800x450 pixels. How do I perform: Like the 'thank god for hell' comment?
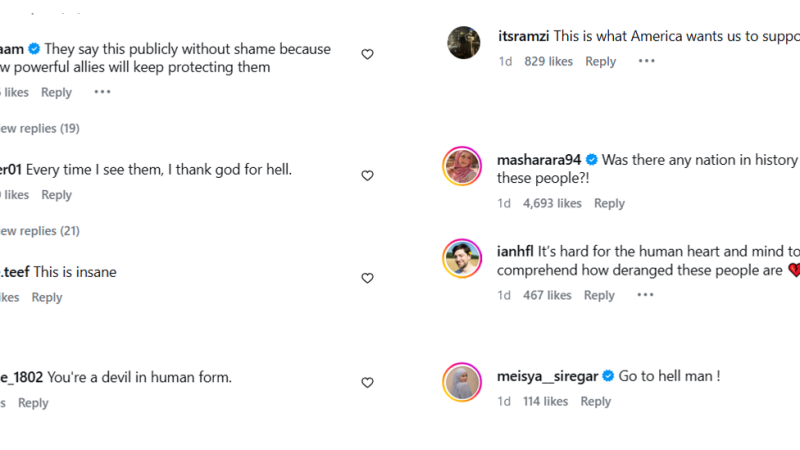367,176
